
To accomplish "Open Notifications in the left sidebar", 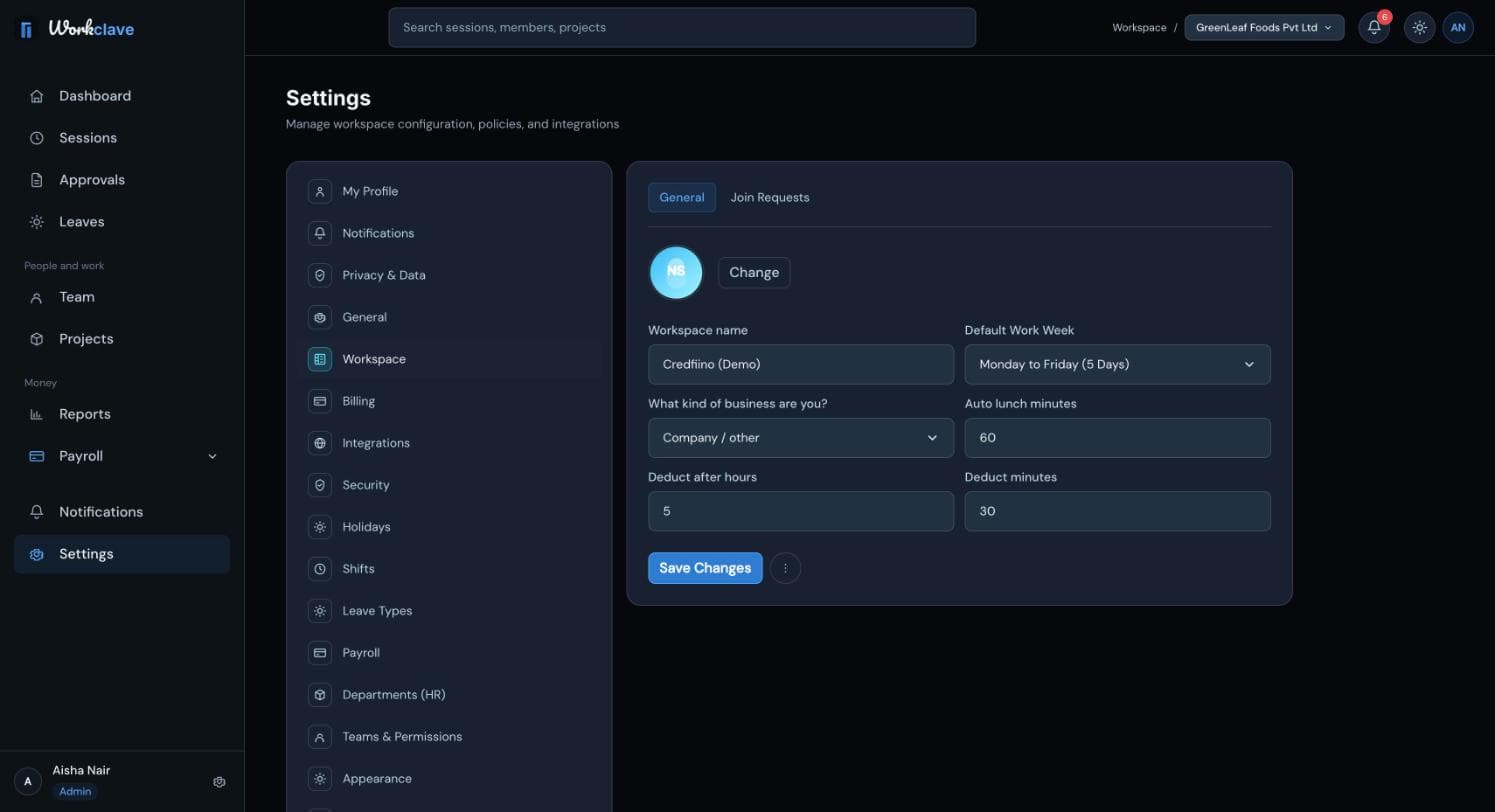I will (x=122, y=512).
